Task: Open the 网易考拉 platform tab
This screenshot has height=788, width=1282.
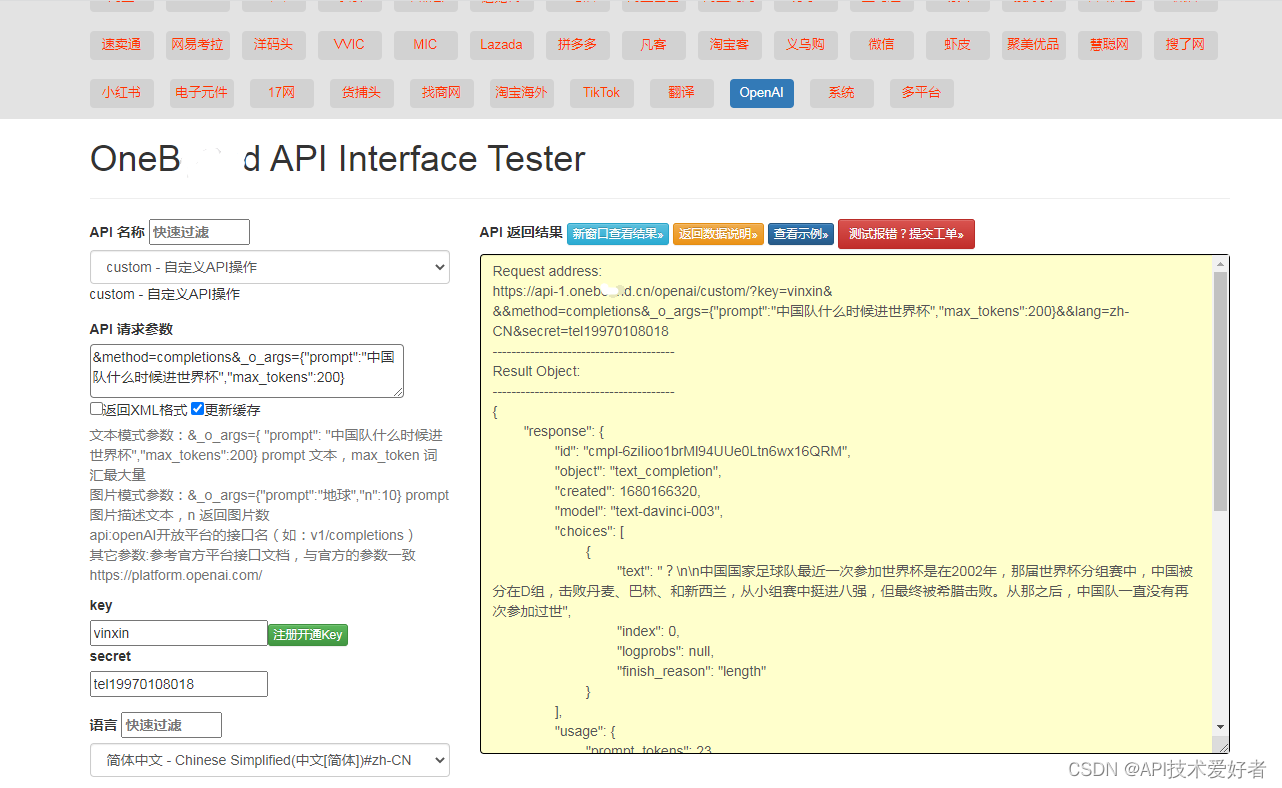Action: click(197, 45)
